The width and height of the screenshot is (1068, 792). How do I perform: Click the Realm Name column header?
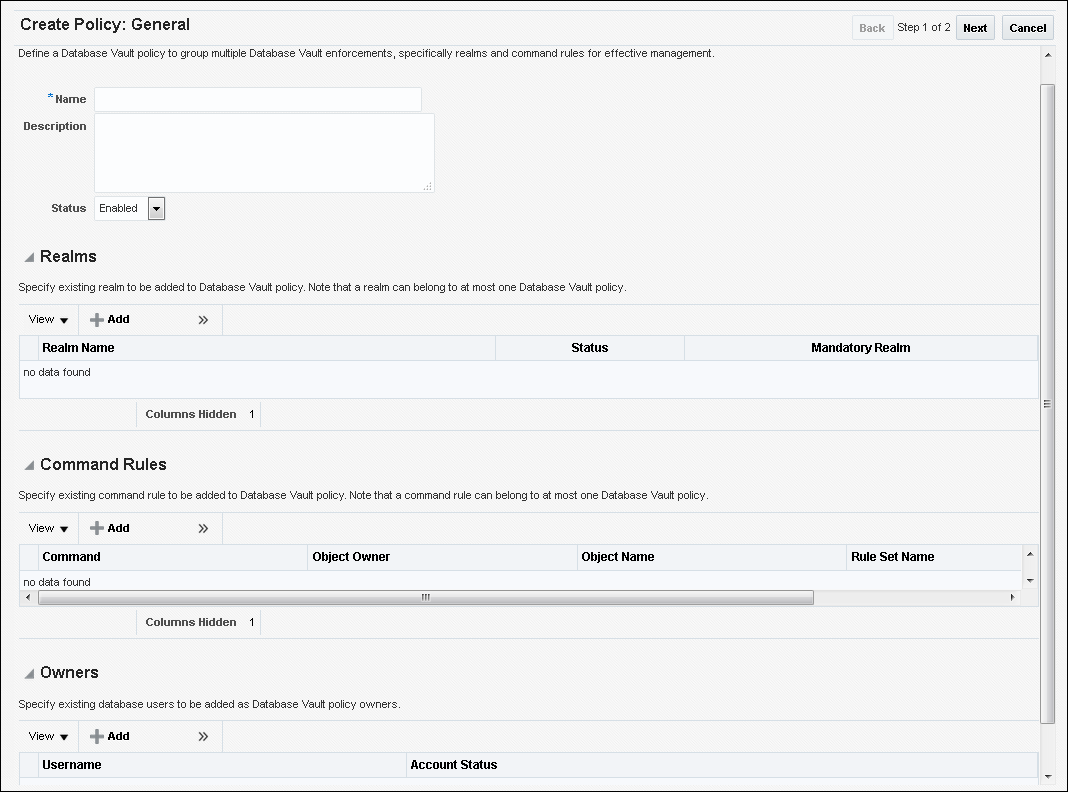click(x=78, y=348)
